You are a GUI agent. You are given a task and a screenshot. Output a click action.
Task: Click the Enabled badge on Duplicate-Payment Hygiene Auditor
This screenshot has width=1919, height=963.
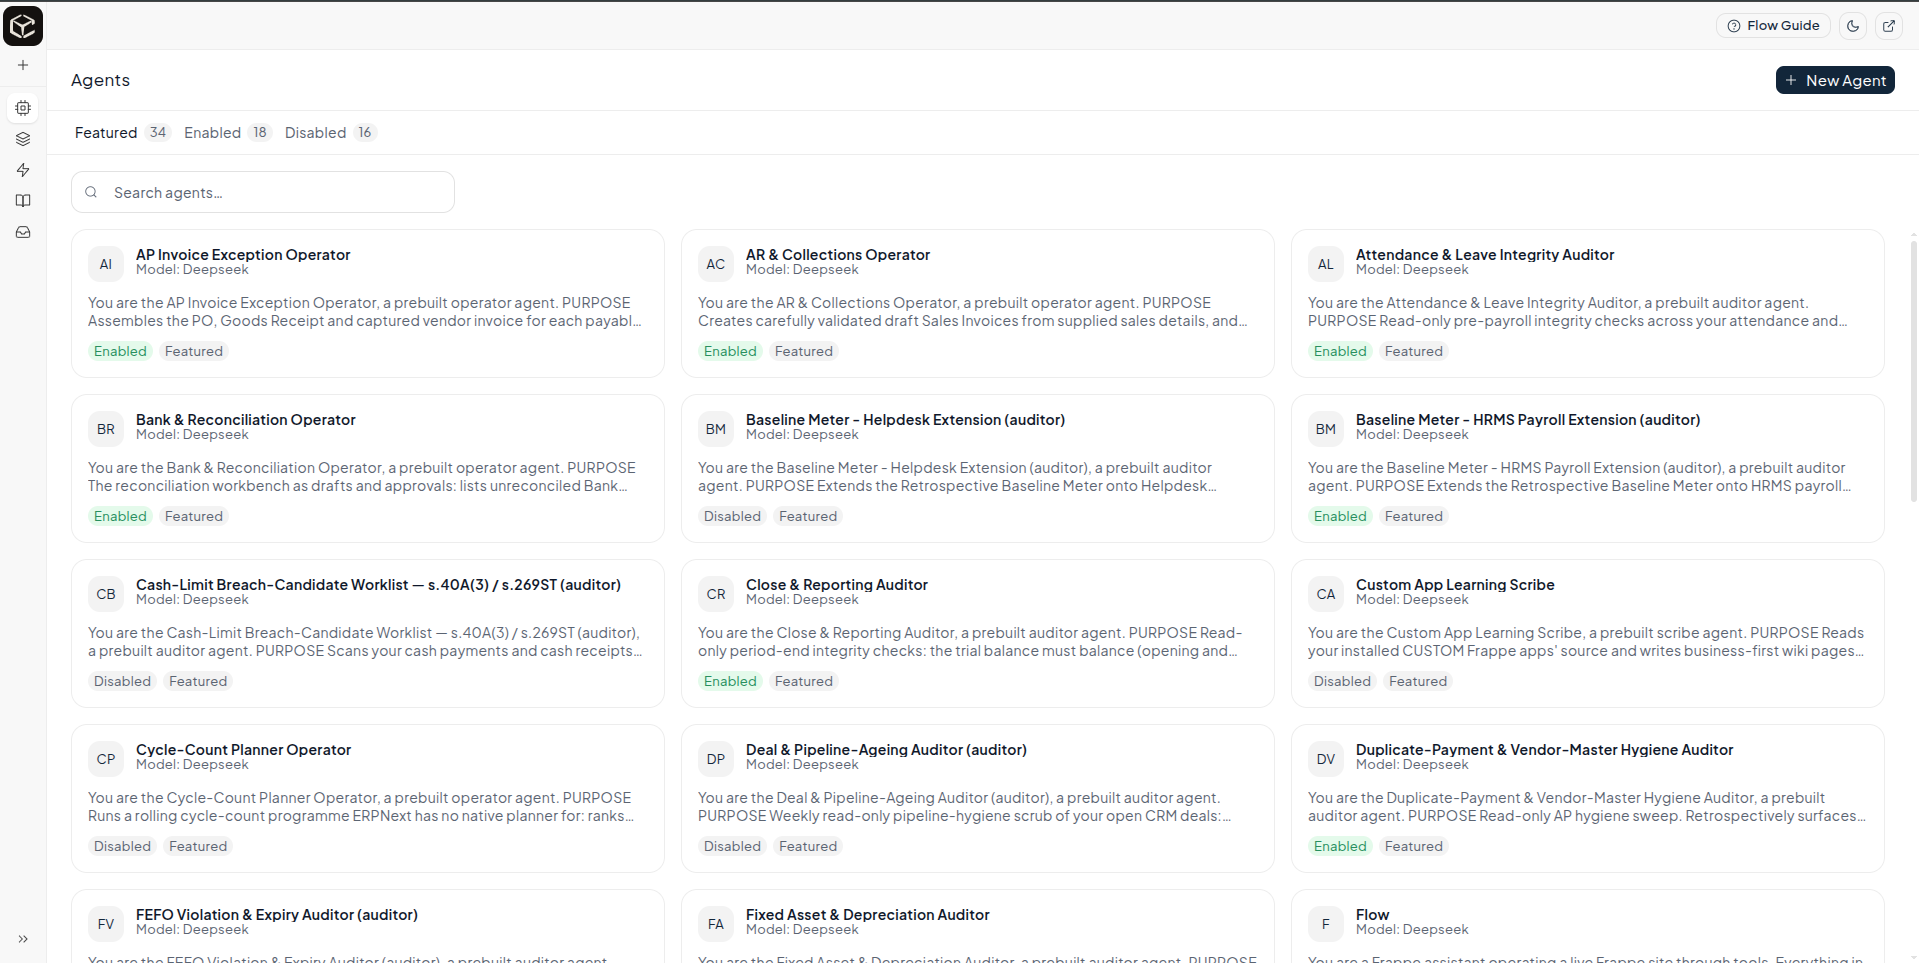pyautogui.click(x=1340, y=846)
